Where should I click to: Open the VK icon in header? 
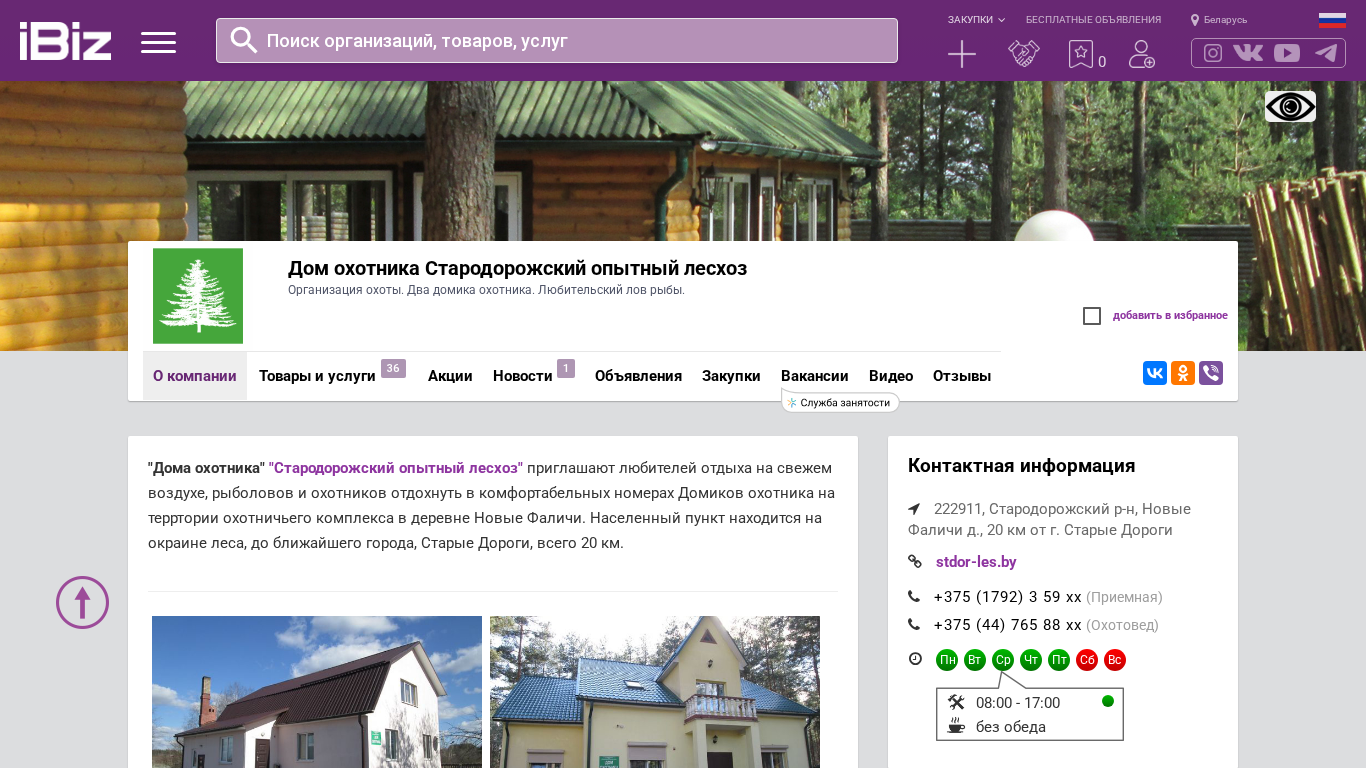1248,53
